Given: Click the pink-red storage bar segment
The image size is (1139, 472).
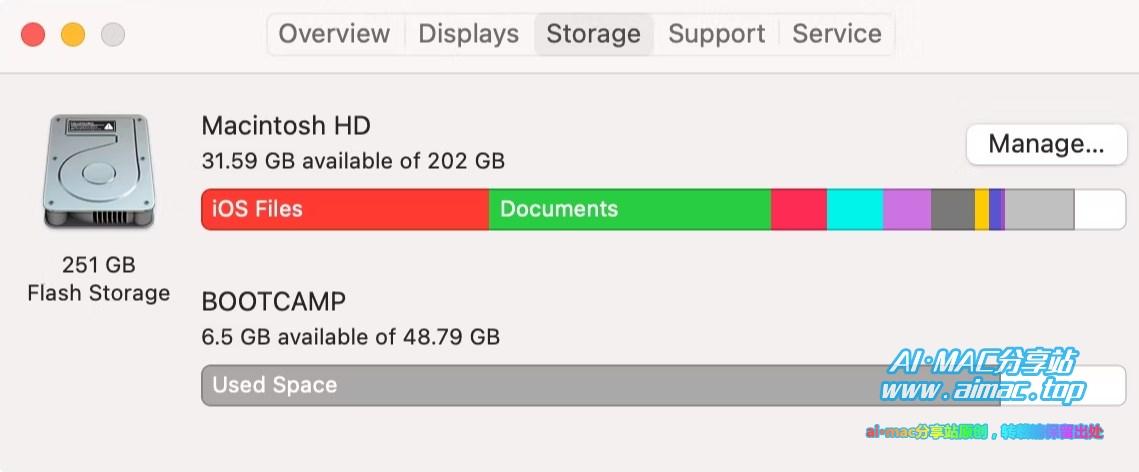Looking at the screenshot, I should pos(799,209).
